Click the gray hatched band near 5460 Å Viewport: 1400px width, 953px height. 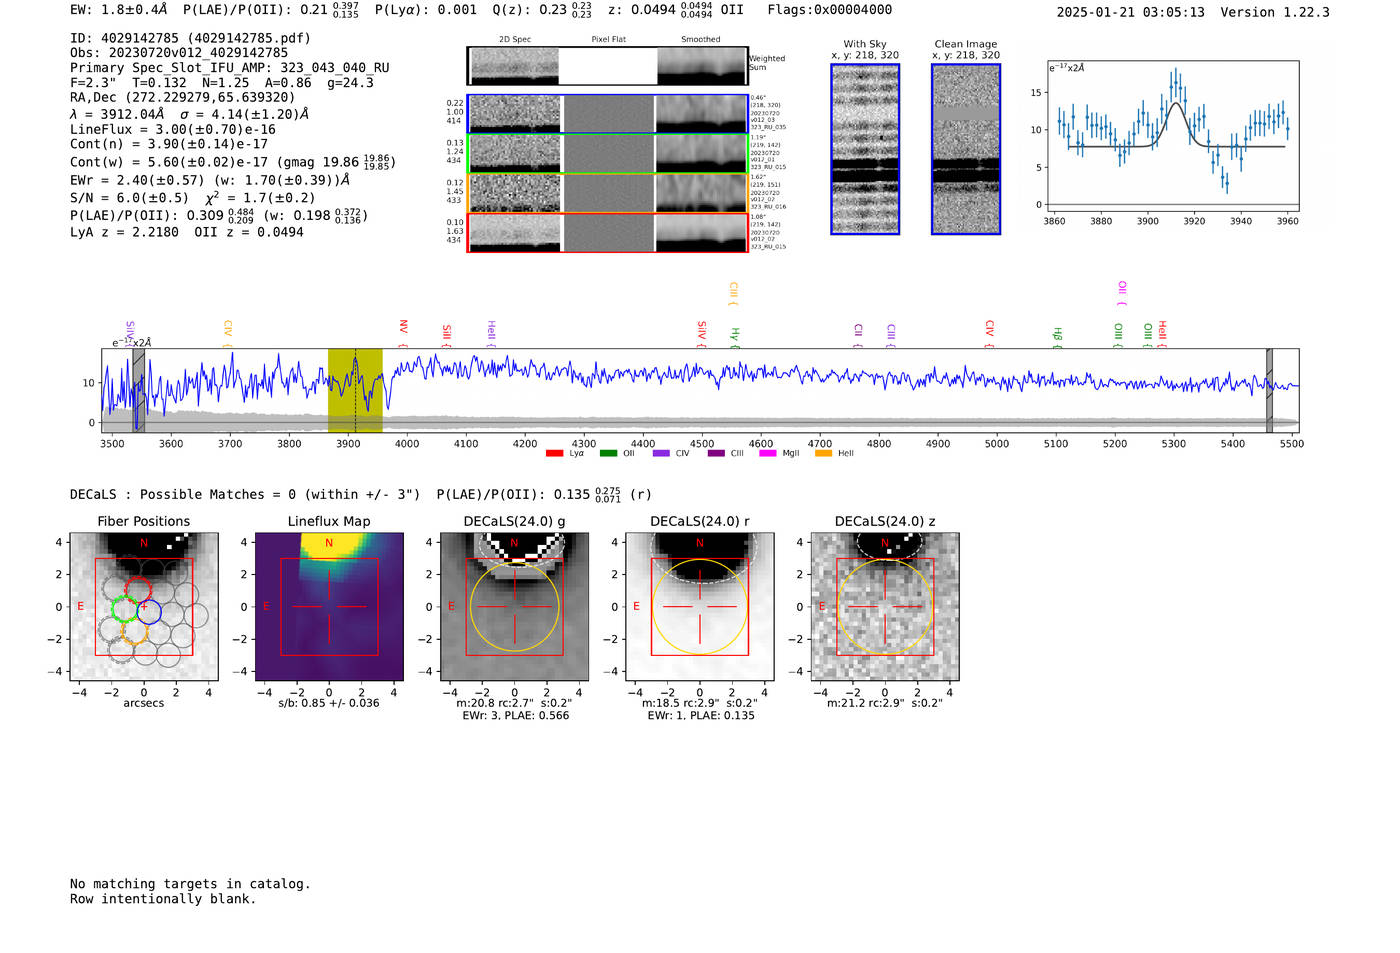coord(1269,390)
